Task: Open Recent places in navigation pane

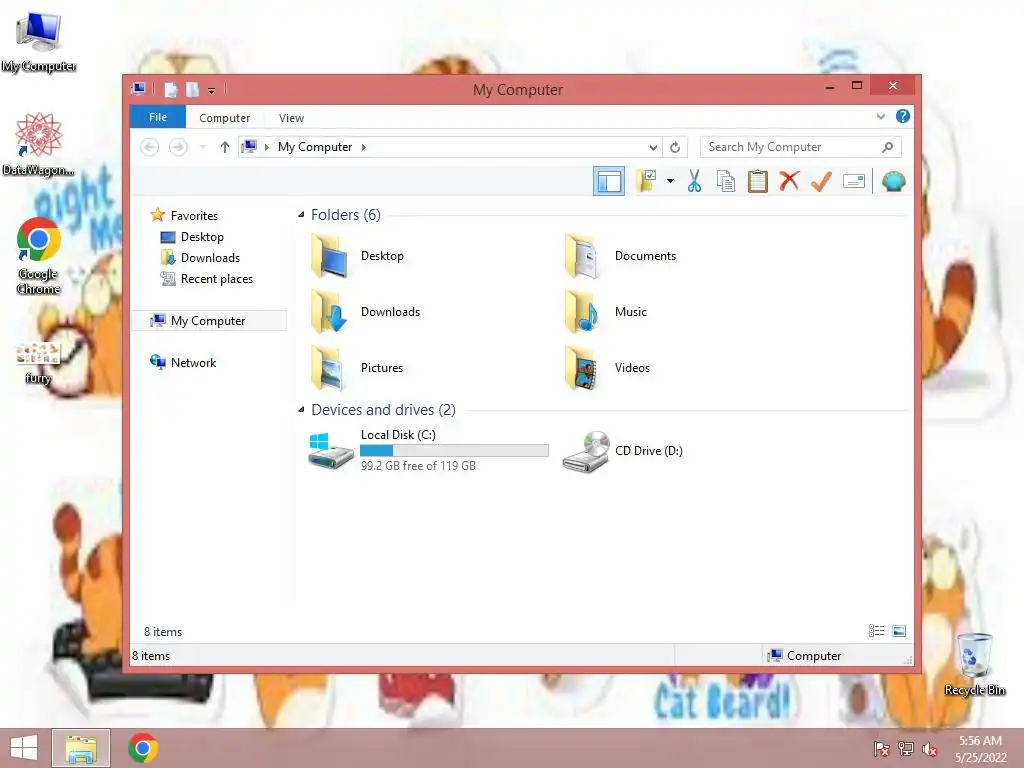Action: (x=216, y=278)
